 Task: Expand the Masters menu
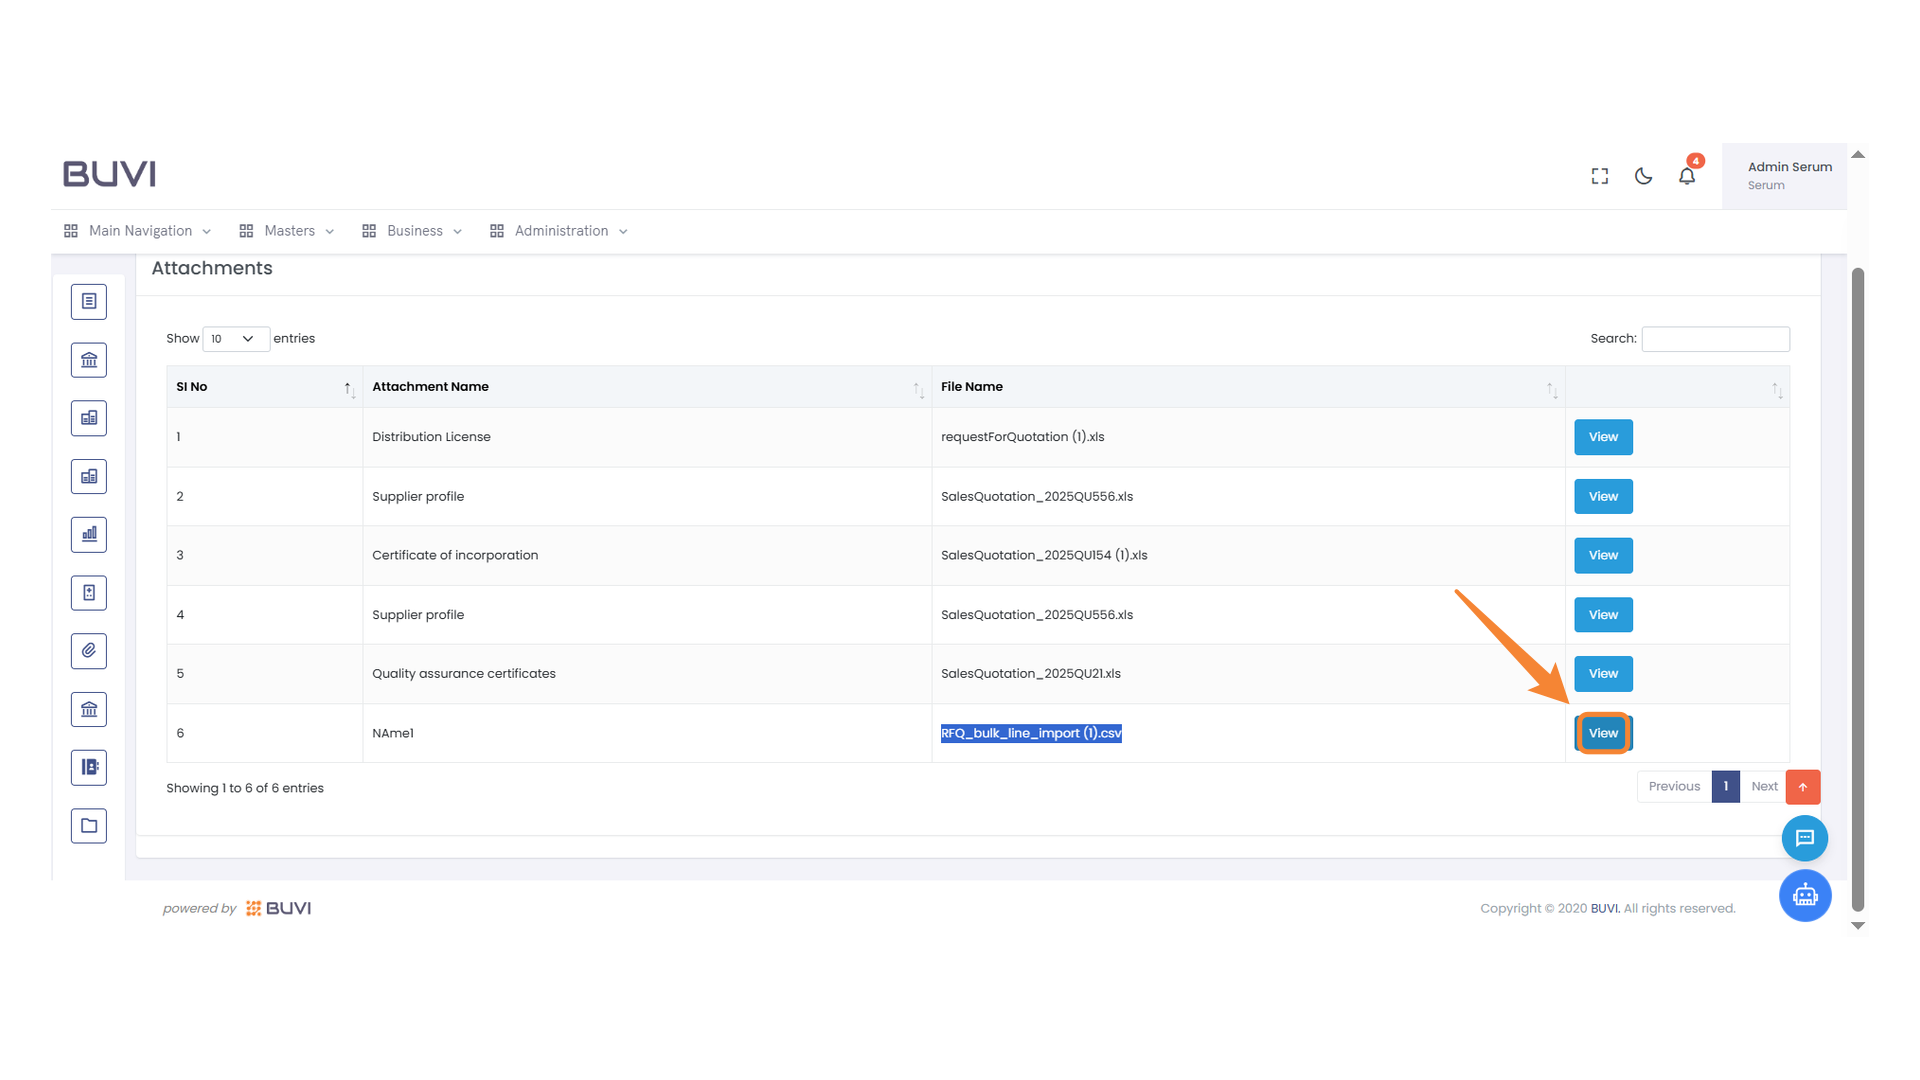[287, 231]
